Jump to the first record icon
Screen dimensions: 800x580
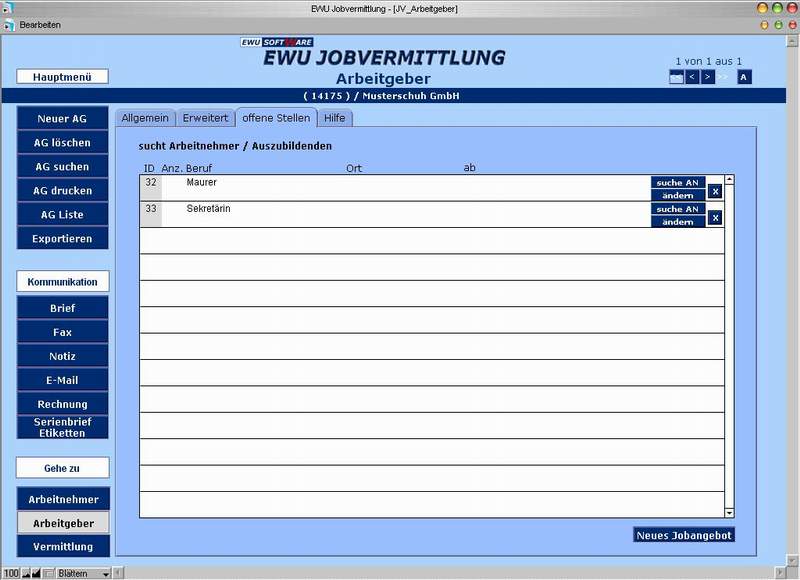click(x=676, y=77)
